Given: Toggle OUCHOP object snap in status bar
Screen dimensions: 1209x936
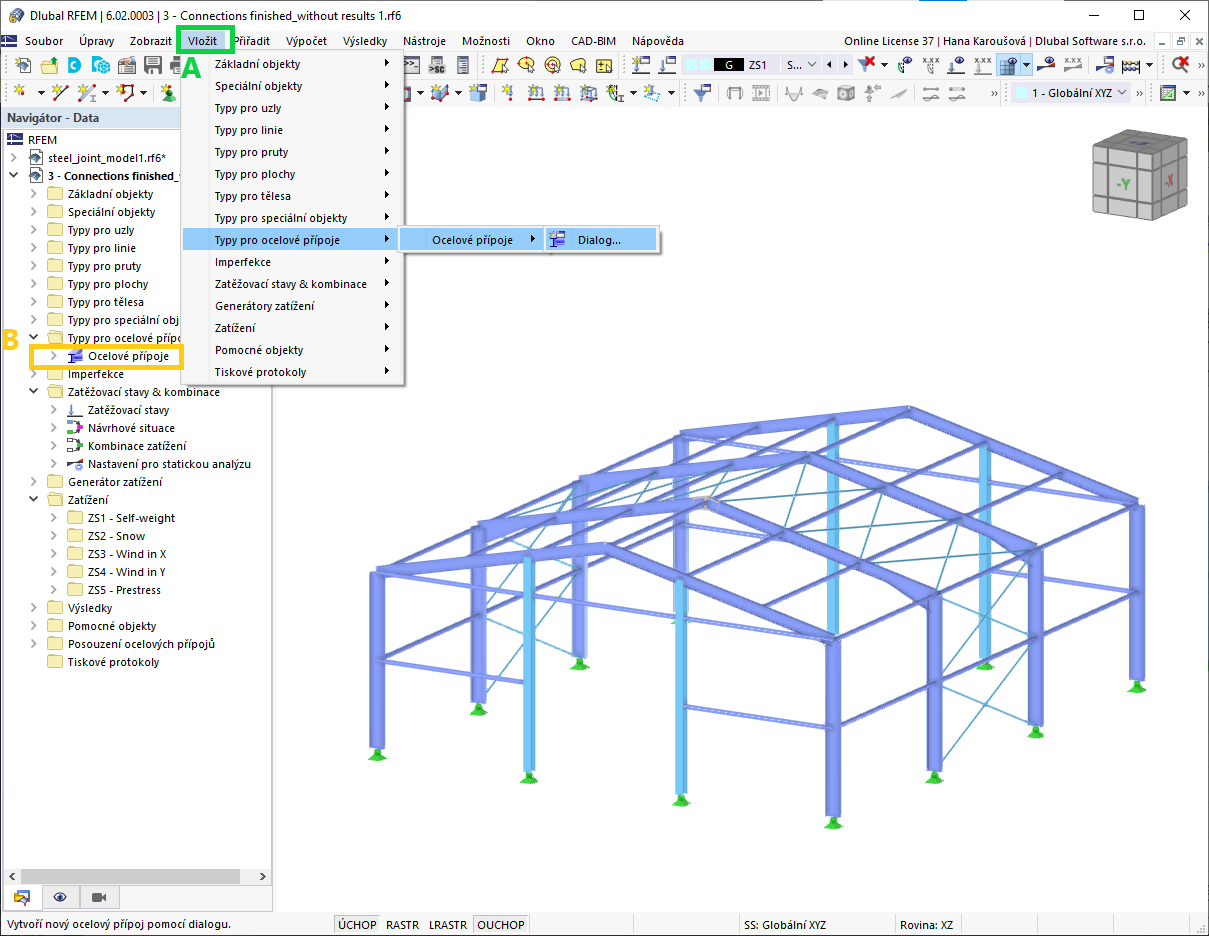Looking at the screenshot, I should tap(500, 925).
